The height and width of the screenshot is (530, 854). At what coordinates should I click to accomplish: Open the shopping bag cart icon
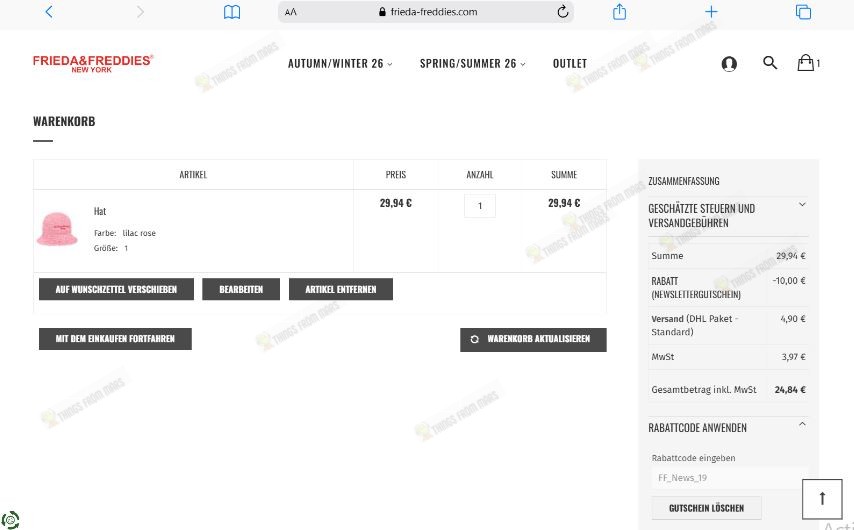tap(808, 63)
